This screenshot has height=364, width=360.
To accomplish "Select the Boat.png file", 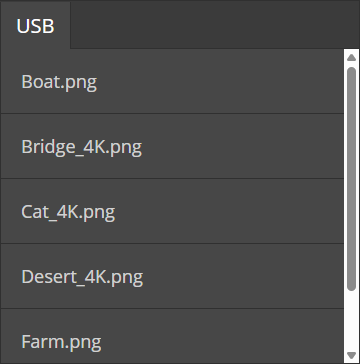I will click(59, 82).
